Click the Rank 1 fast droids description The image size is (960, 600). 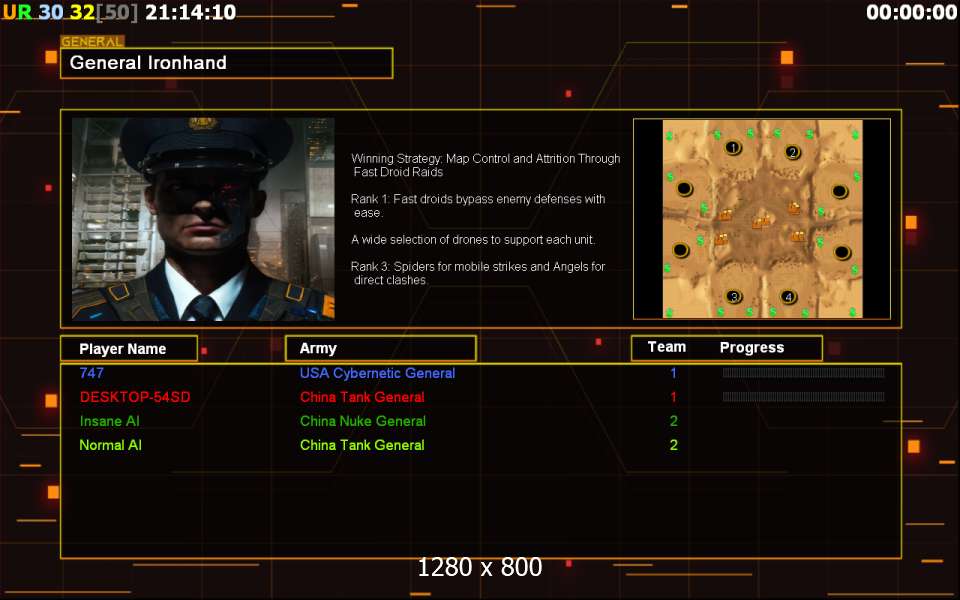(478, 206)
